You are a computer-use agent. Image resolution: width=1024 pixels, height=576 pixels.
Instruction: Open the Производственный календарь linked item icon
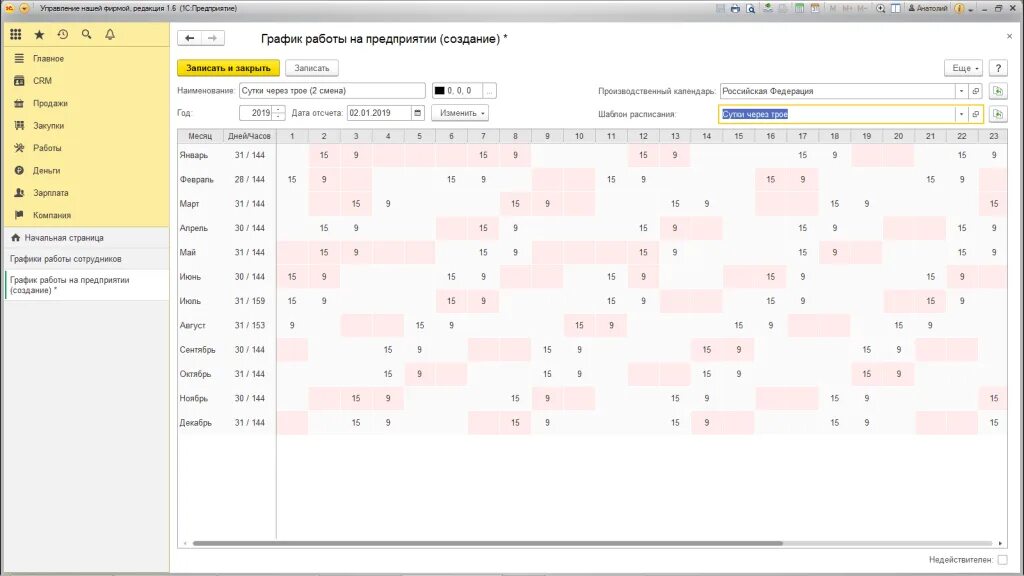tap(976, 91)
